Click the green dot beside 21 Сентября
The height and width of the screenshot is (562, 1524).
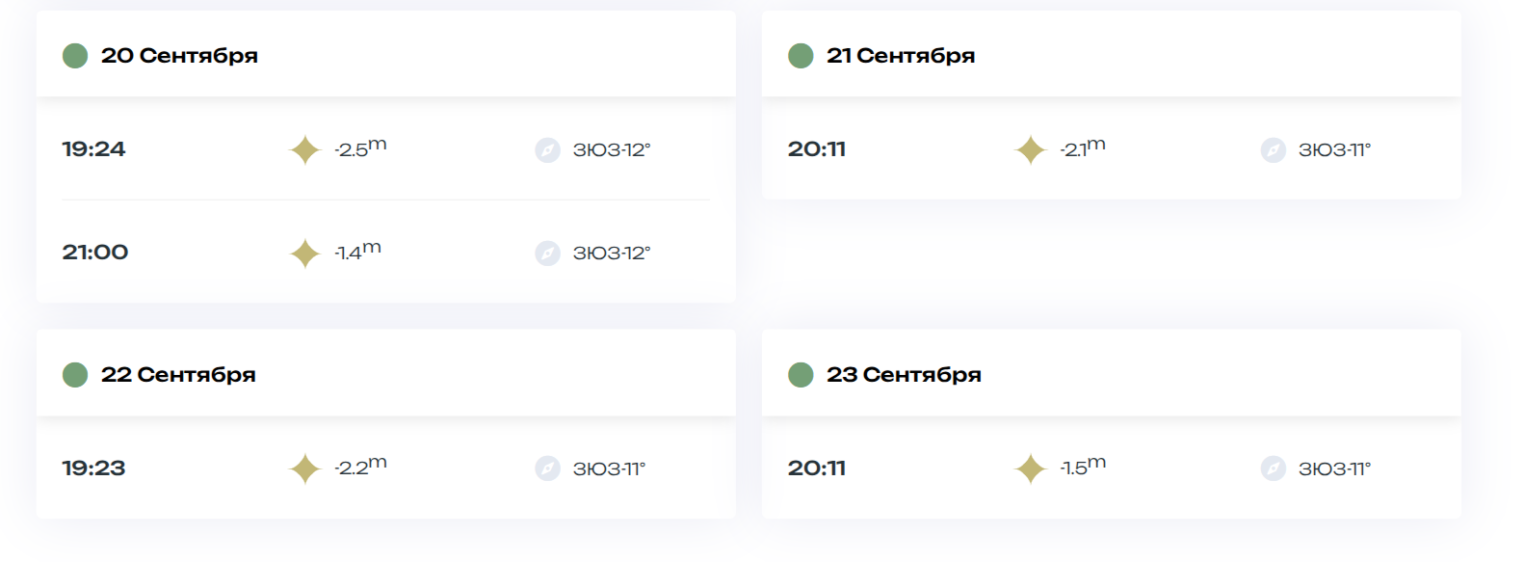(x=800, y=55)
